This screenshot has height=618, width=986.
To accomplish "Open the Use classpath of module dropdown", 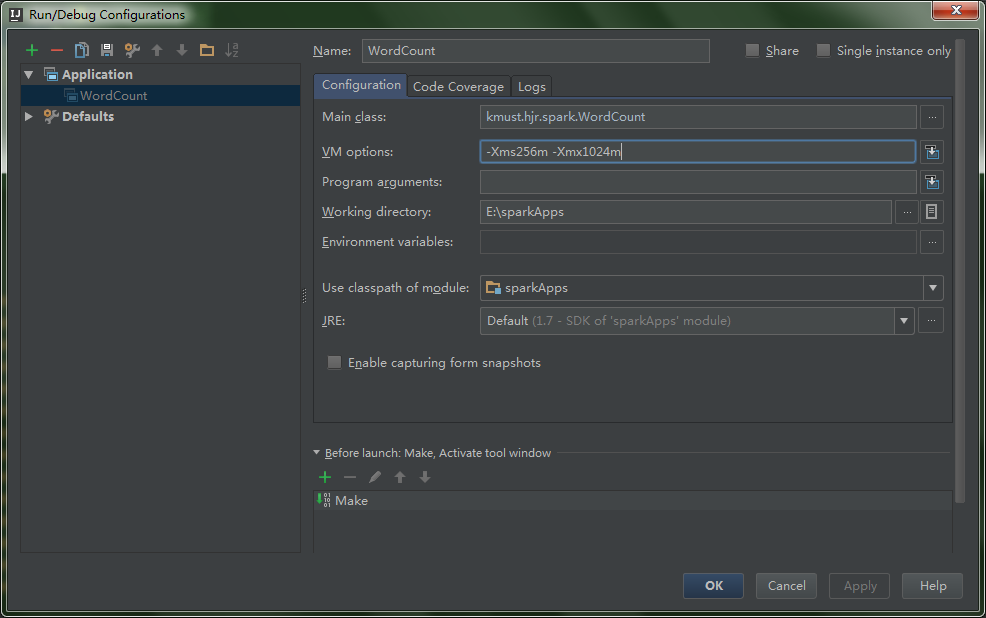I will coord(932,288).
